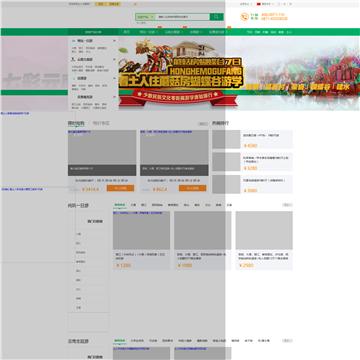Click the green search magnifier button

pyautogui.click(x=216, y=17)
